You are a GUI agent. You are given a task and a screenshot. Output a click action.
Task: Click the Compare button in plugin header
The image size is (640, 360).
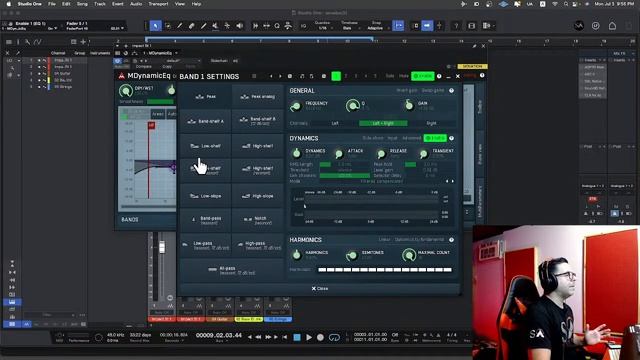pyautogui.click(x=144, y=67)
